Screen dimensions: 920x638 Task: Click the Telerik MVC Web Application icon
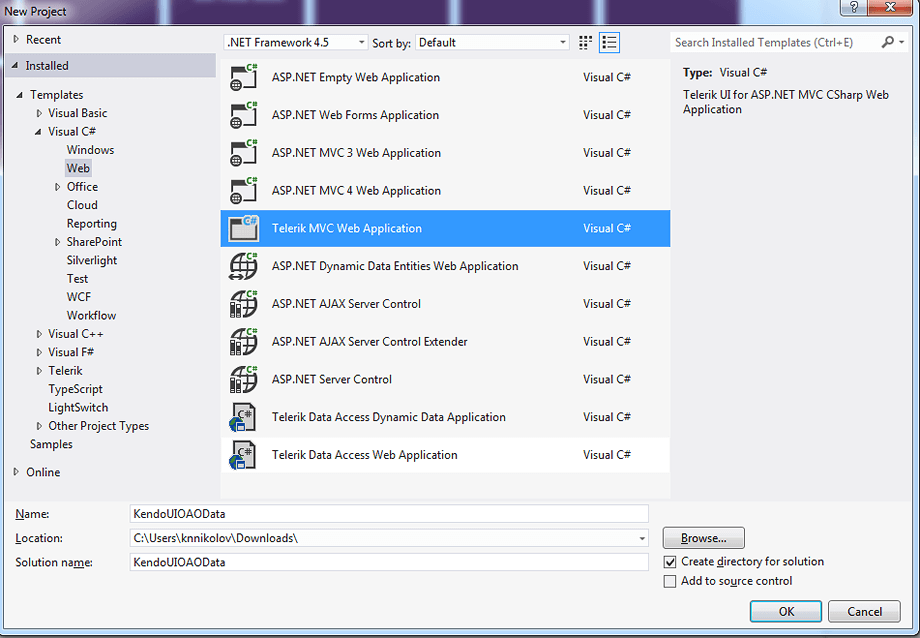243,228
